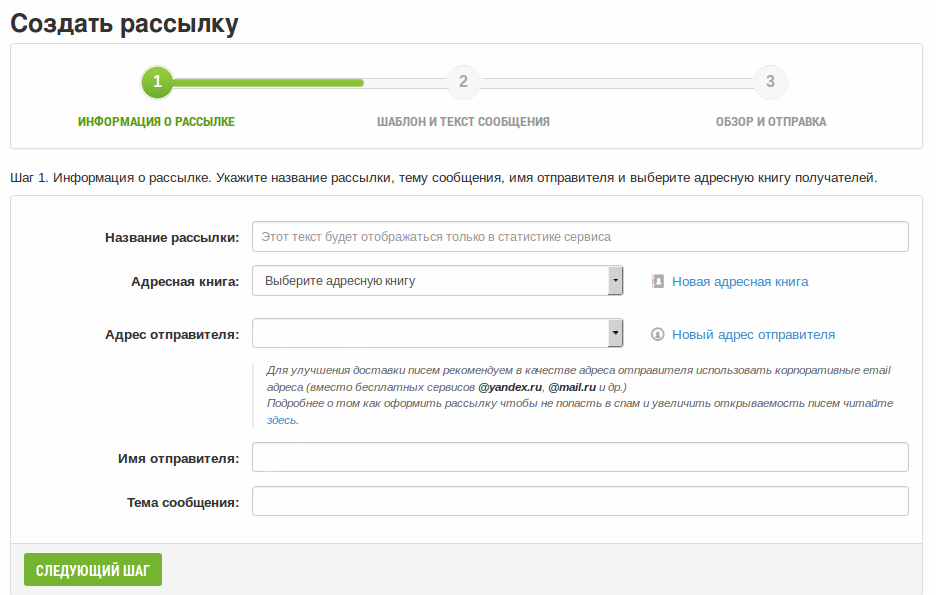Screen dimensions: 936x595
Task: Focus the Тема сообщения input field
Action: click(580, 501)
